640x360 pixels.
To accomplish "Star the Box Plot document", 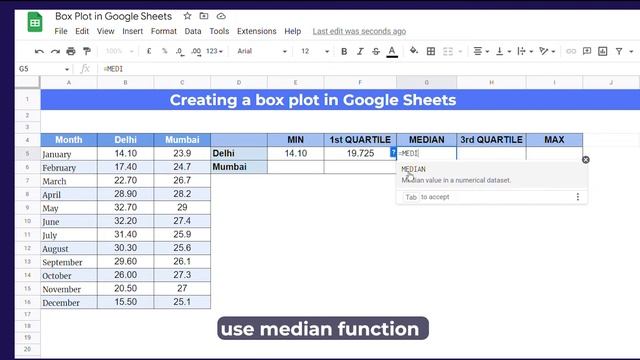I will [187, 16].
